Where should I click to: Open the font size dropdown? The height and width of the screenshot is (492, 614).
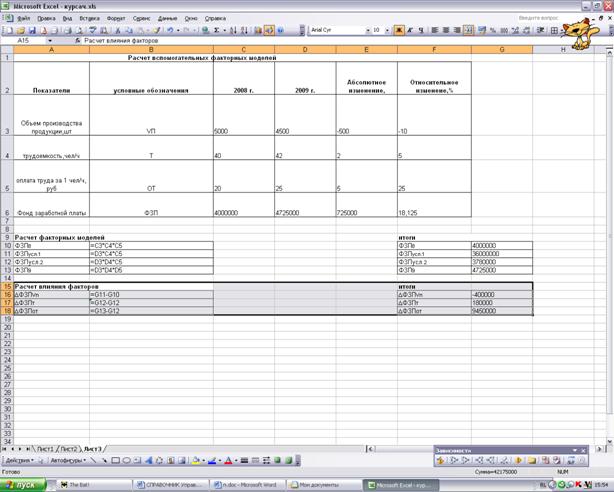(388, 30)
